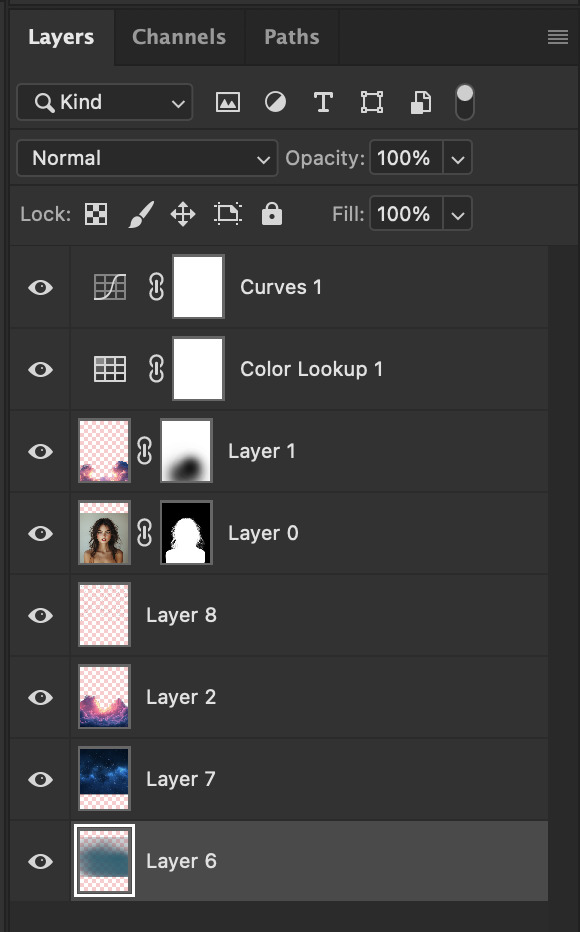Image resolution: width=580 pixels, height=932 pixels.
Task: Click Layer 8 thumbnail
Action: click(x=104, y=615)
